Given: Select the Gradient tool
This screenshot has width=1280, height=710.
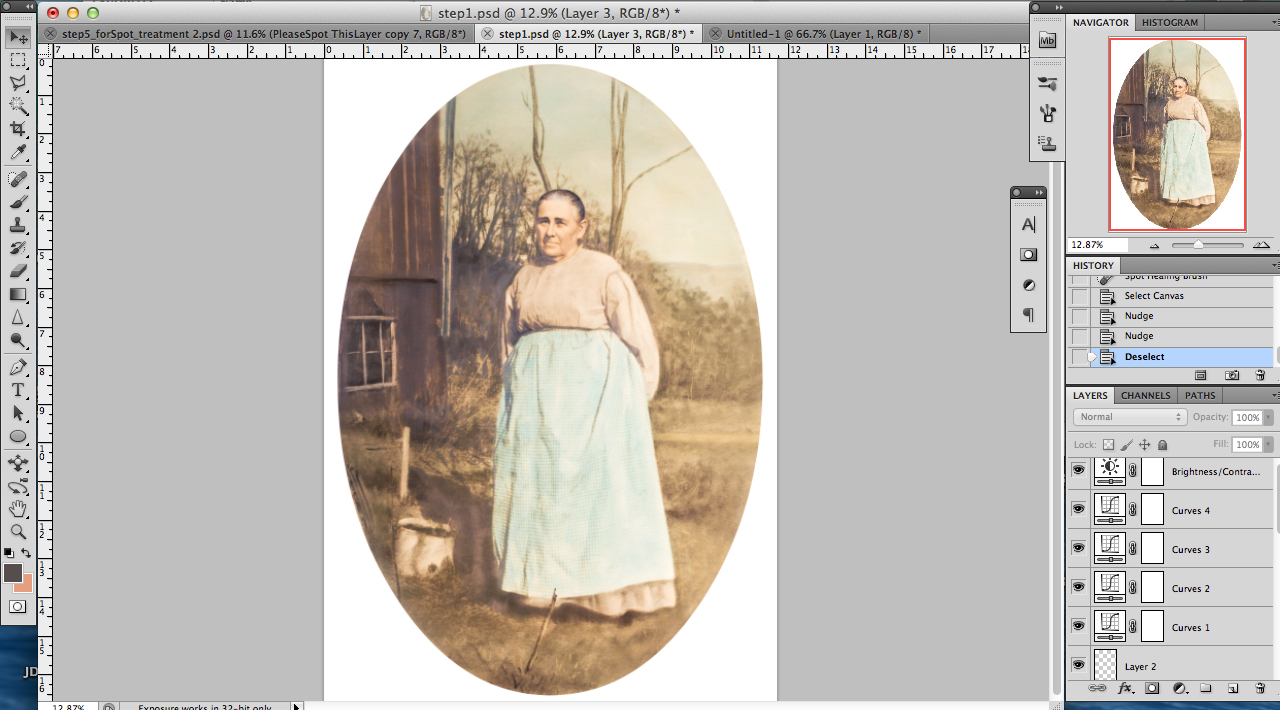Looking at the screenshot, I should tap(18, 294).
